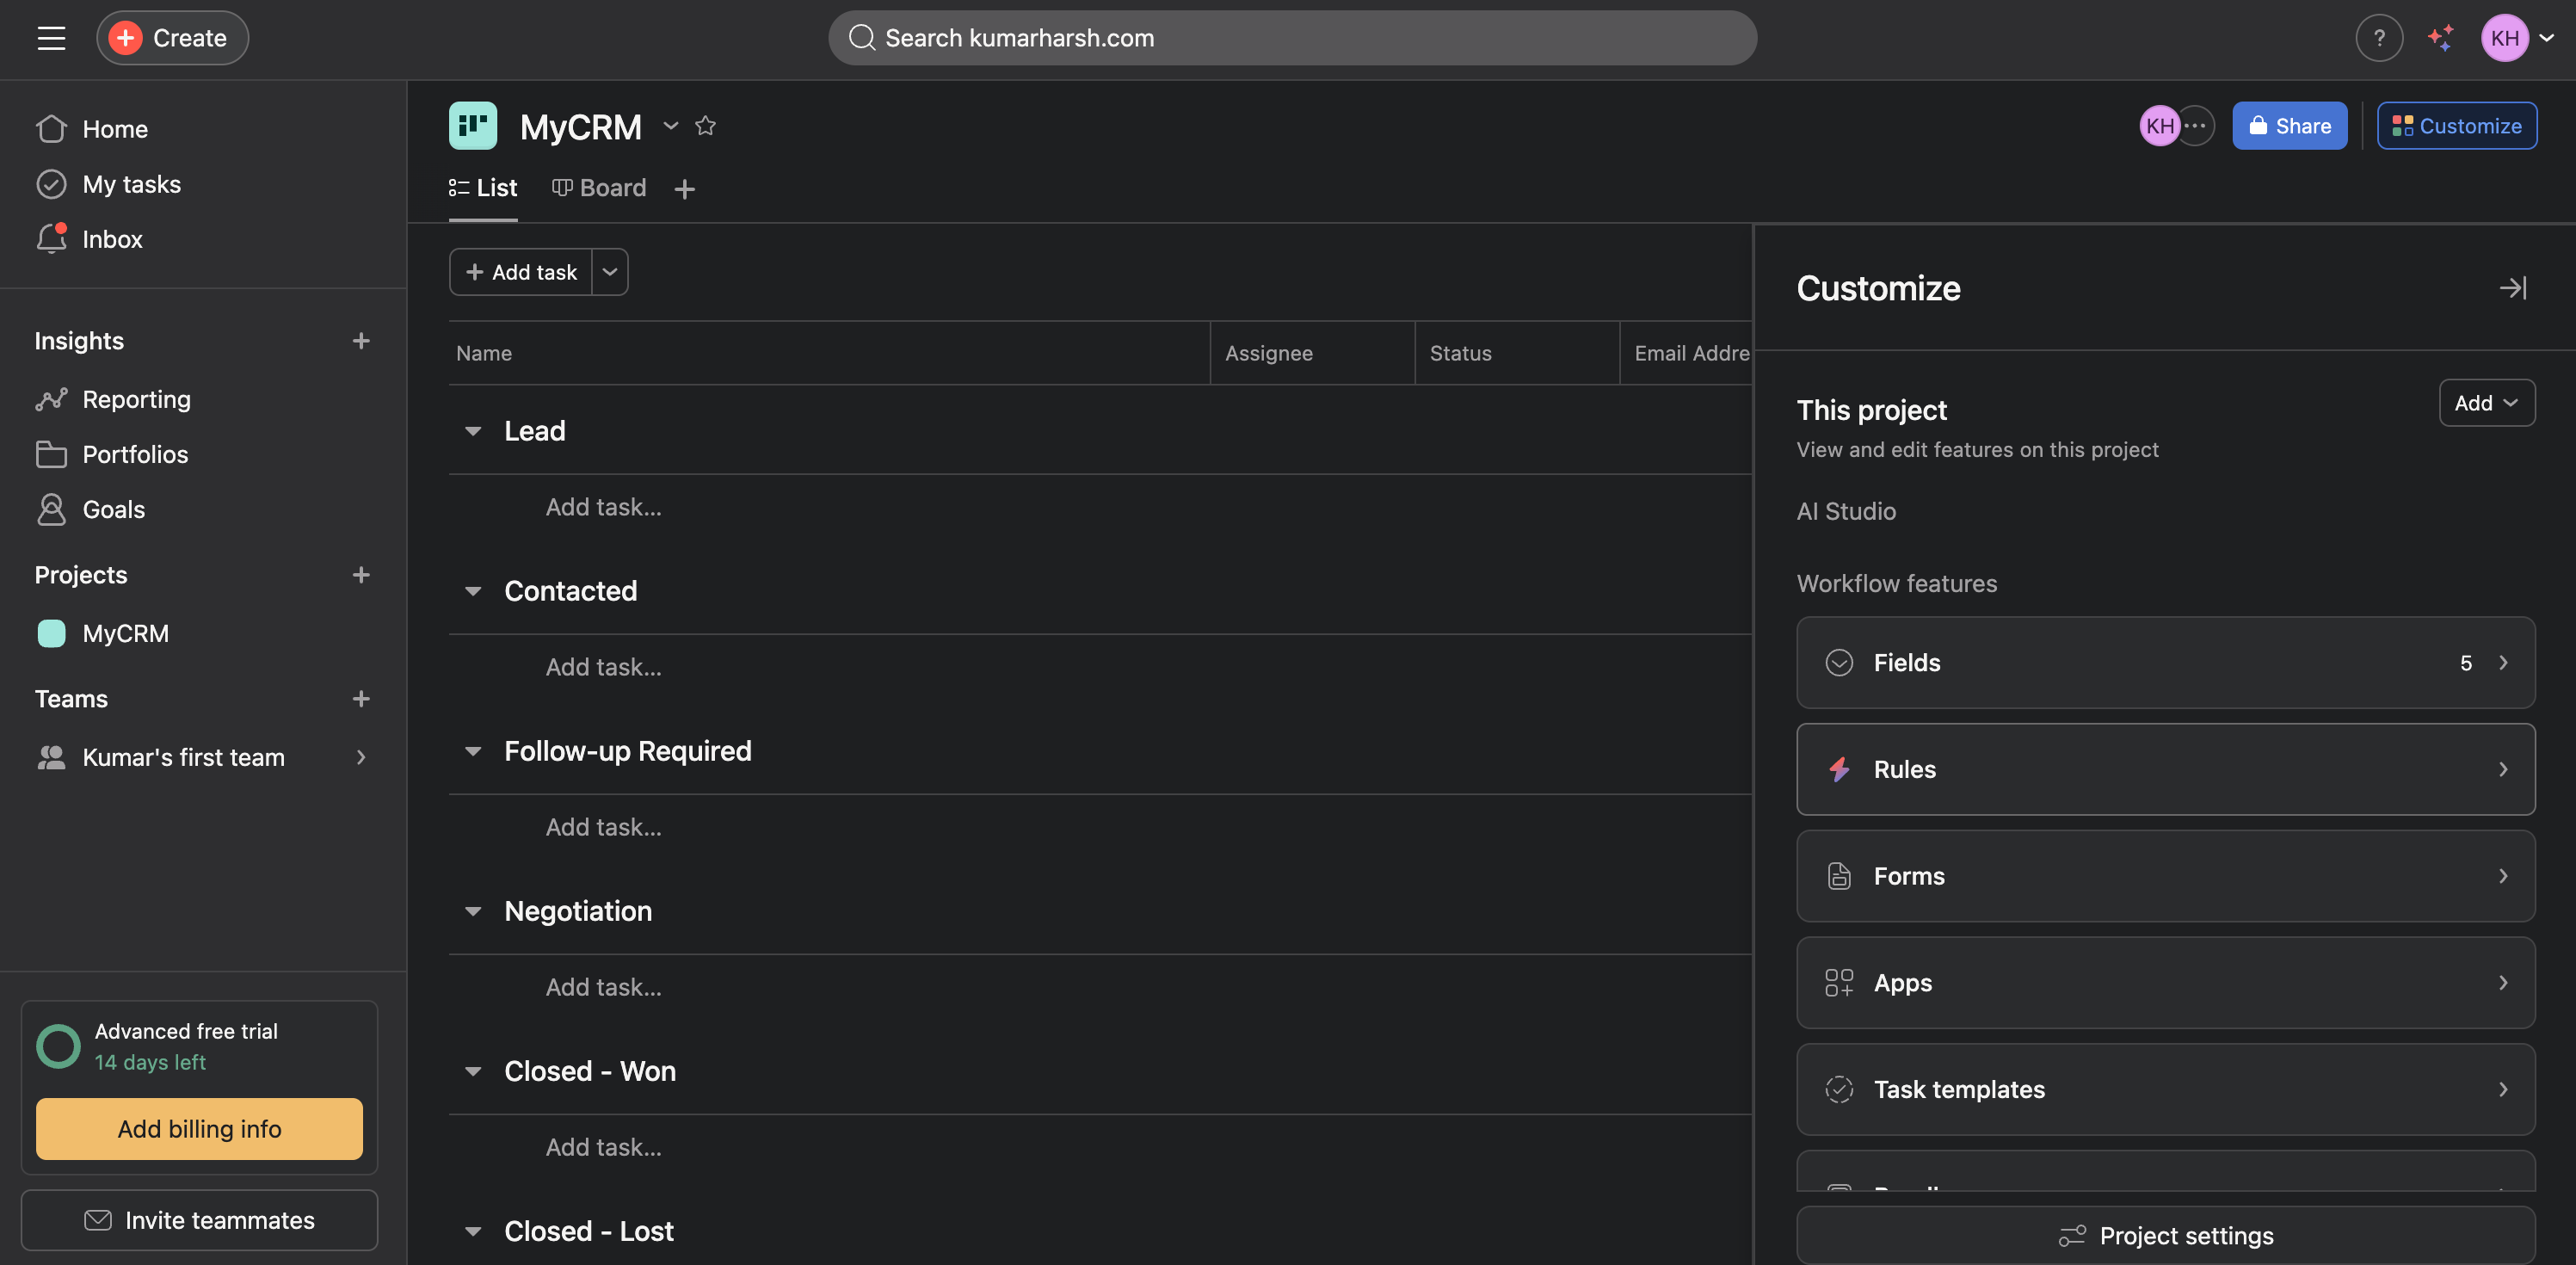Collapse the Contacted section

[x=473, y=590]
